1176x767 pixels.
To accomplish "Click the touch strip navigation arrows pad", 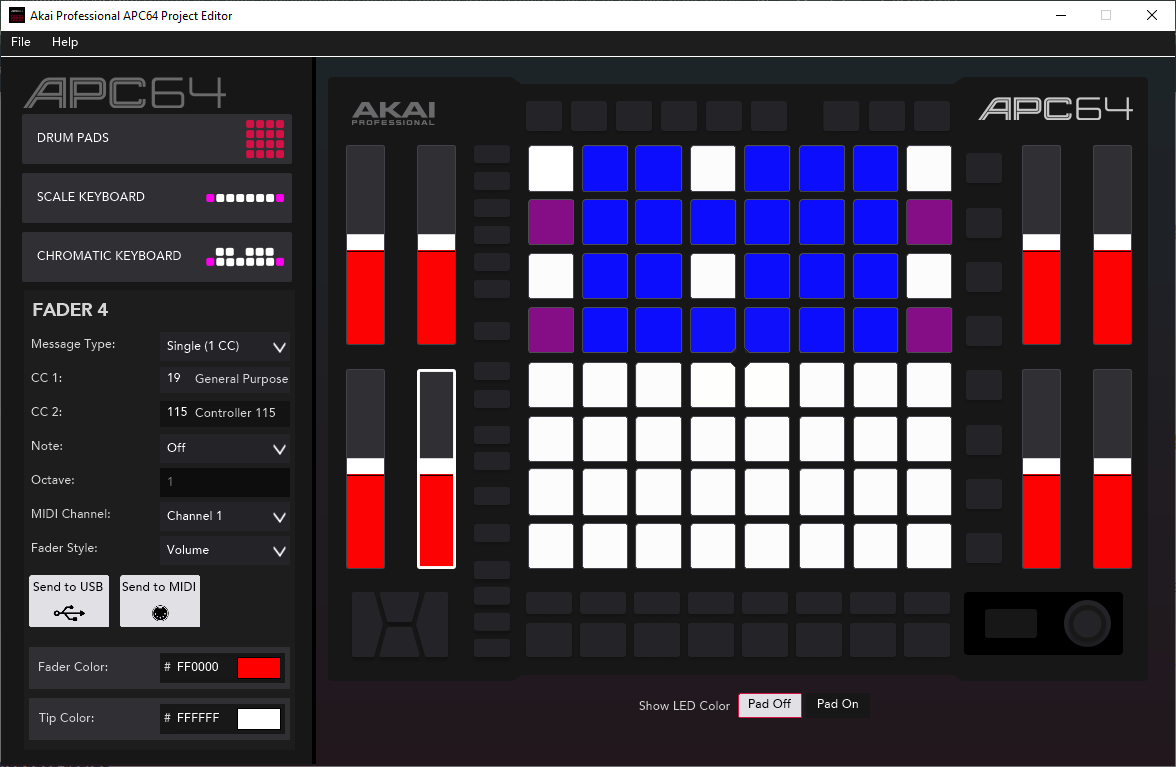I will (399, 623).
